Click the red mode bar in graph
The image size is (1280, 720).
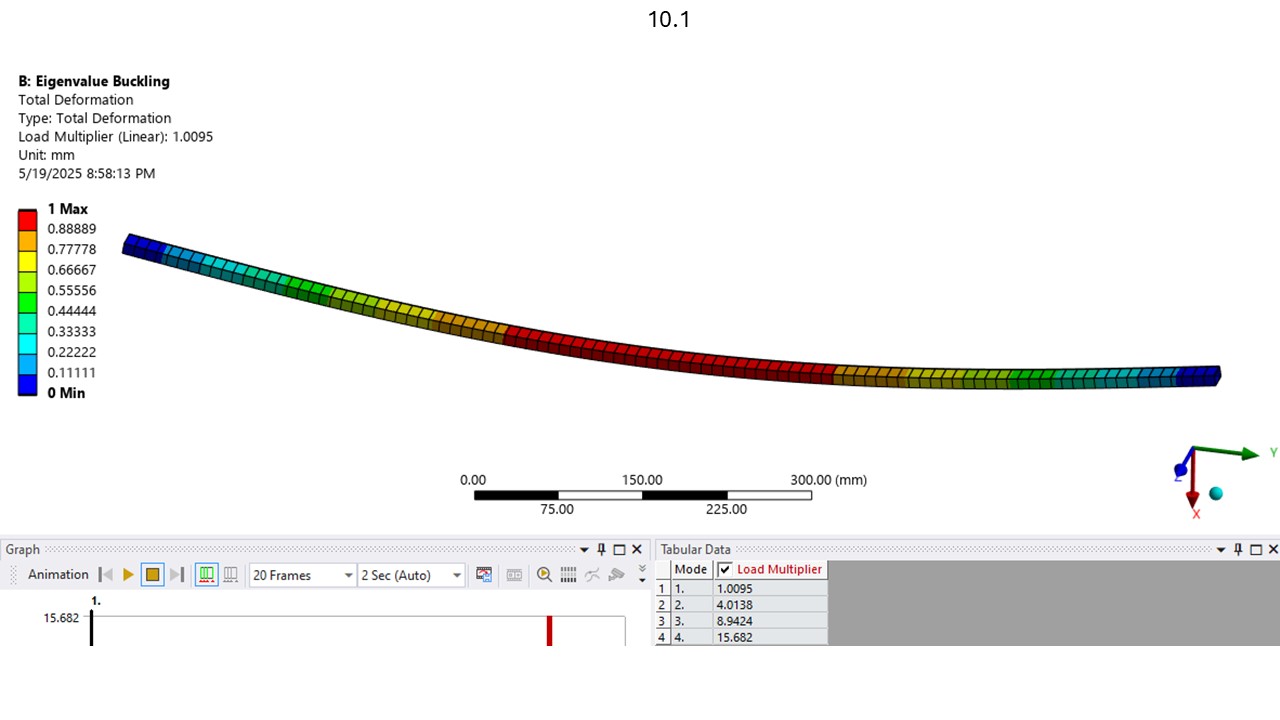coord(549,630)
